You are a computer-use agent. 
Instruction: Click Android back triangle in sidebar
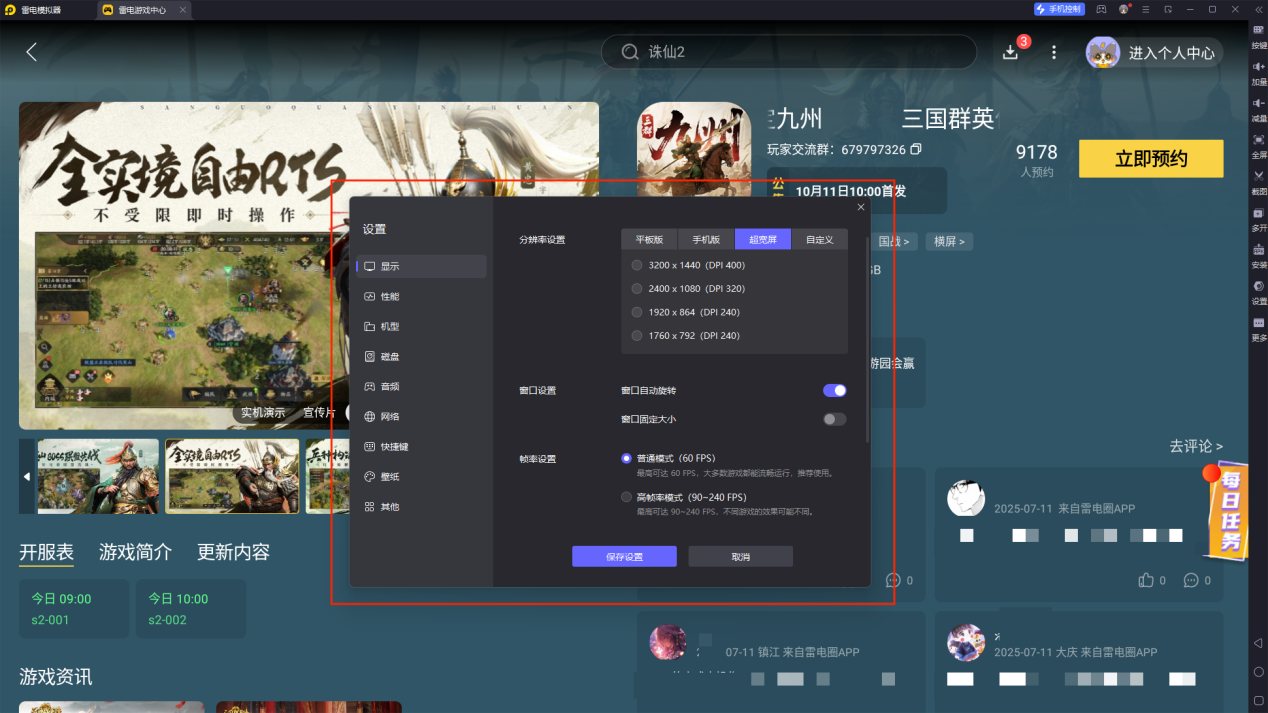pos(1258,642)
